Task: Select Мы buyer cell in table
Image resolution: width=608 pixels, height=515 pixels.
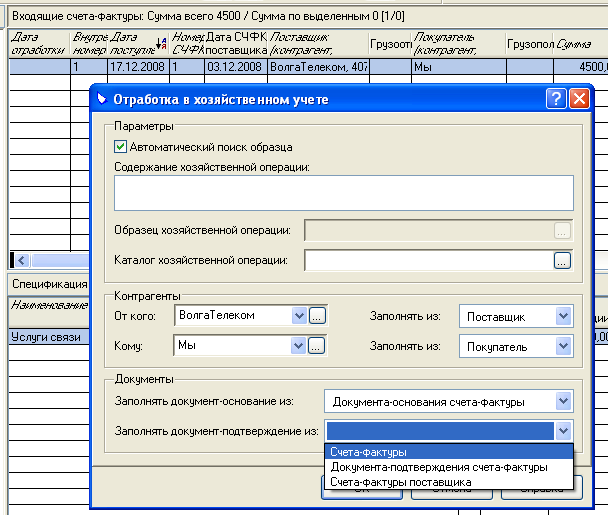Action: pos(459,67)
